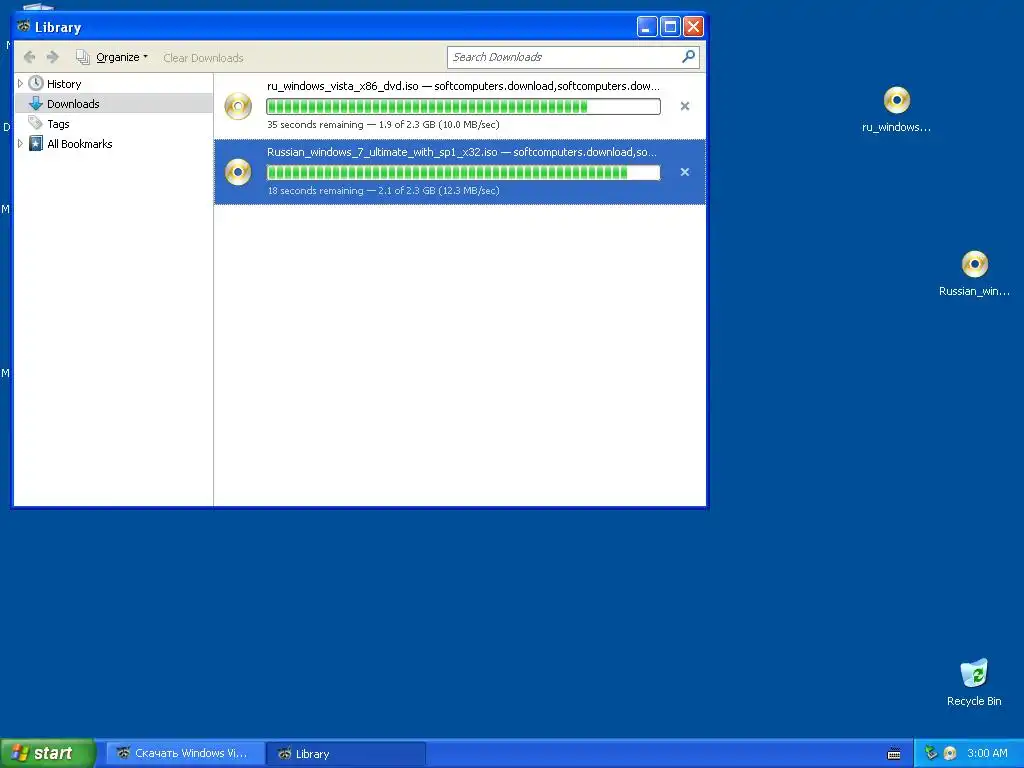Select All Bookmarks in the sidebar
Screen dimensions: 1024x768
(x=80, y=144)
